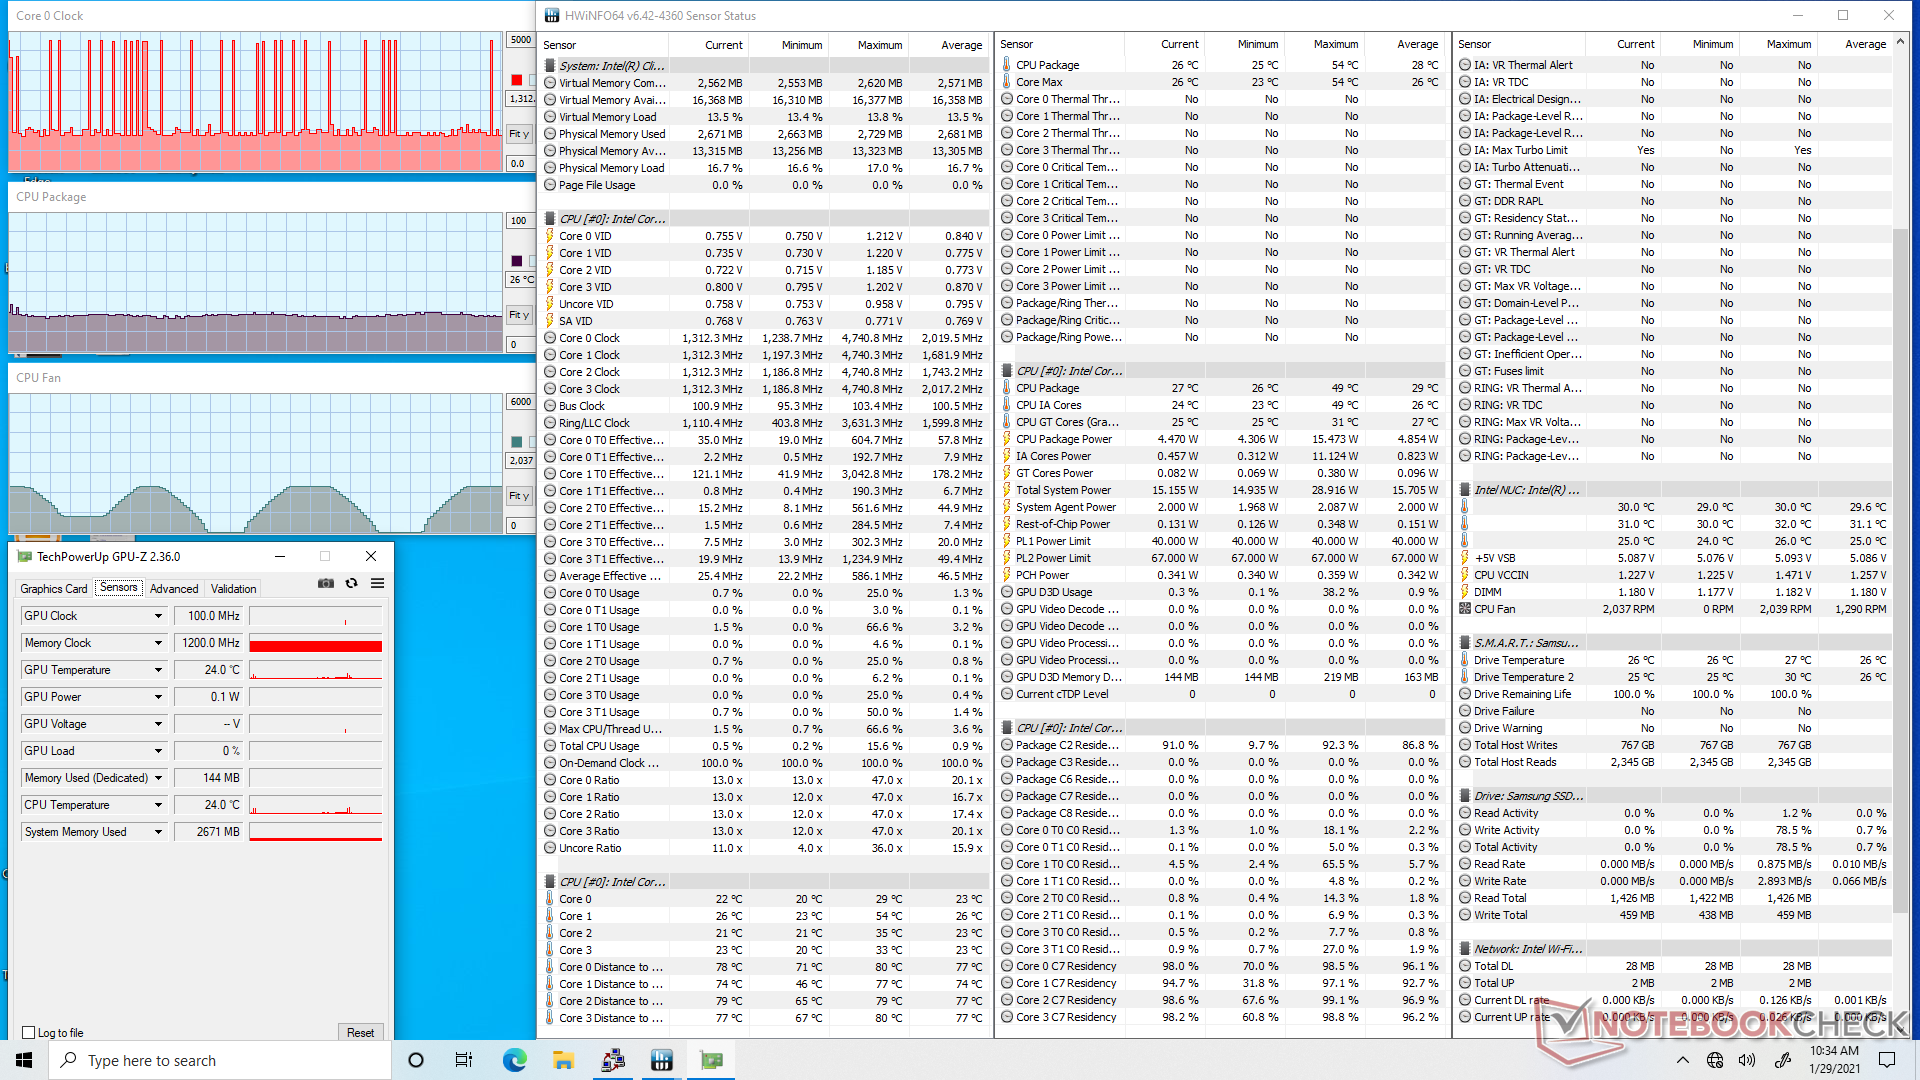1920x1080 pixels.
Task: Switch to the Graphics Card tab
Action: coord(54,589)
